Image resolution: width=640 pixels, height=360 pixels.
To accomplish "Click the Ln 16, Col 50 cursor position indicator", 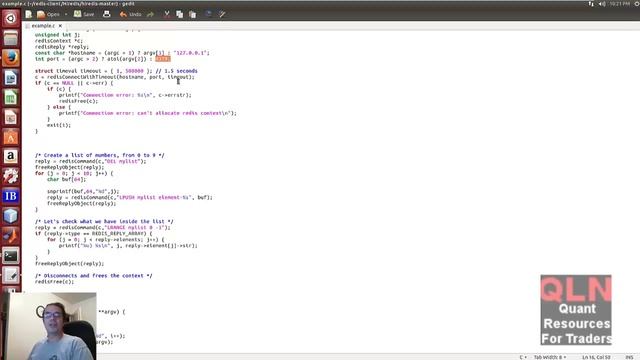I will coord(596,357).
